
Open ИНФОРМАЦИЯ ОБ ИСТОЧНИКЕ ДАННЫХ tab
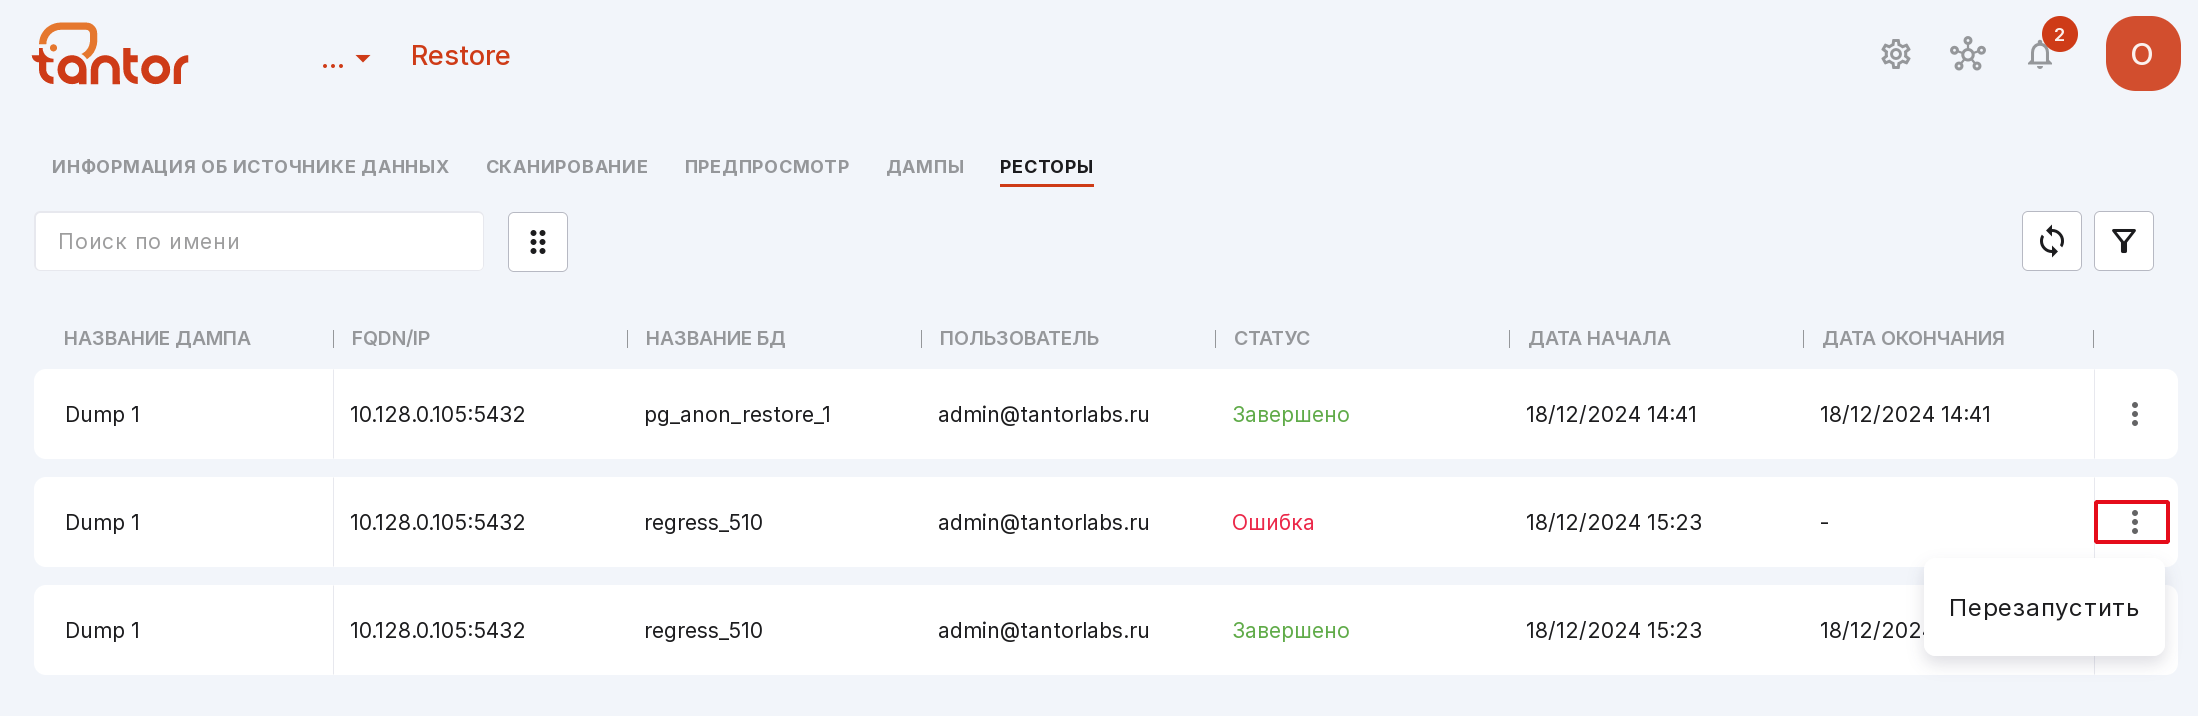point(250,167)
